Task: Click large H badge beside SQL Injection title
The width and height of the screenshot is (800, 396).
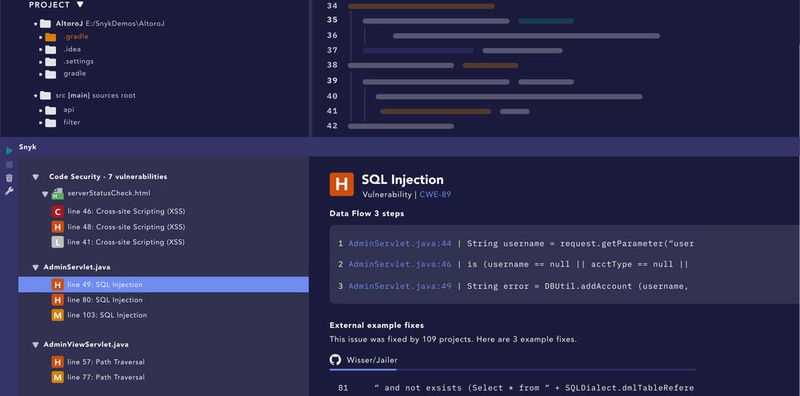Action: point(341,184)
